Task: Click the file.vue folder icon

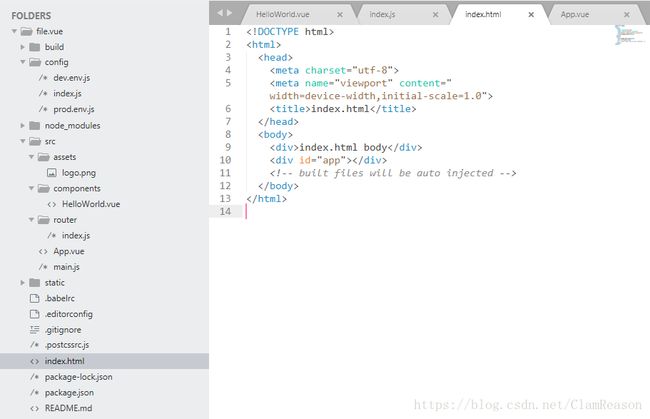Action: 27,31
